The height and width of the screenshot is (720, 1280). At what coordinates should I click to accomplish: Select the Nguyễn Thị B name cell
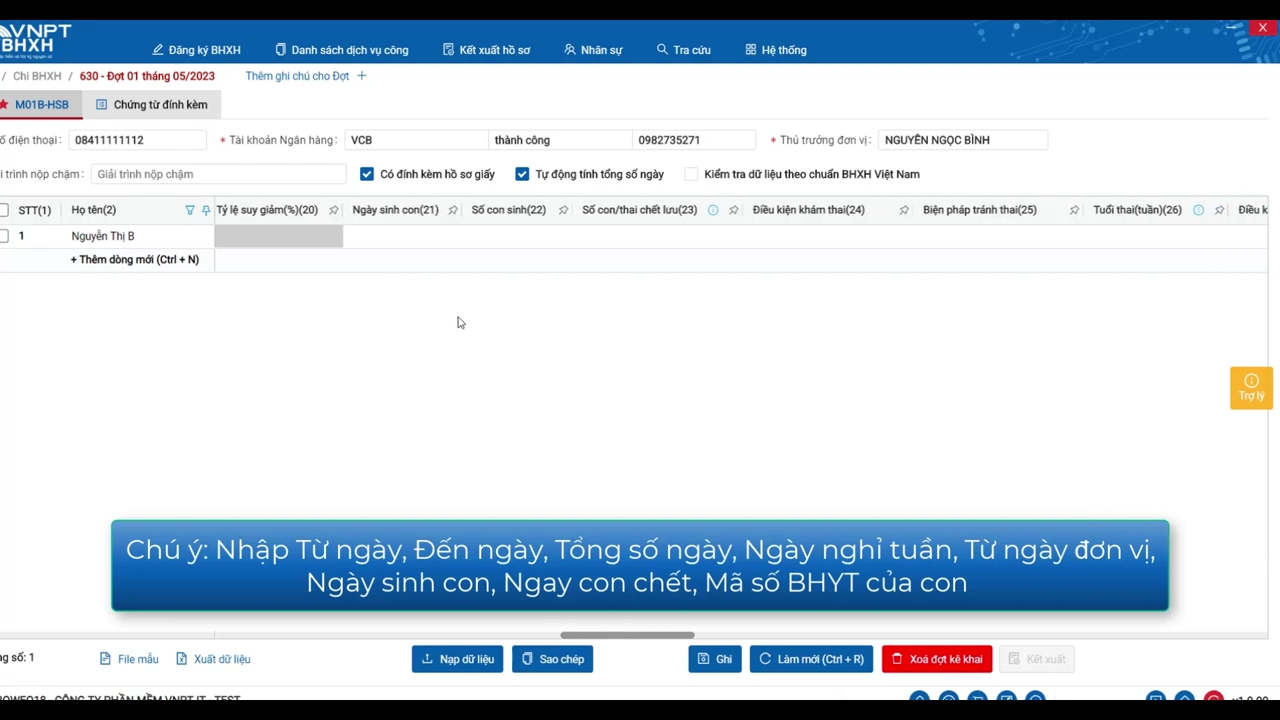coord(140,236)
